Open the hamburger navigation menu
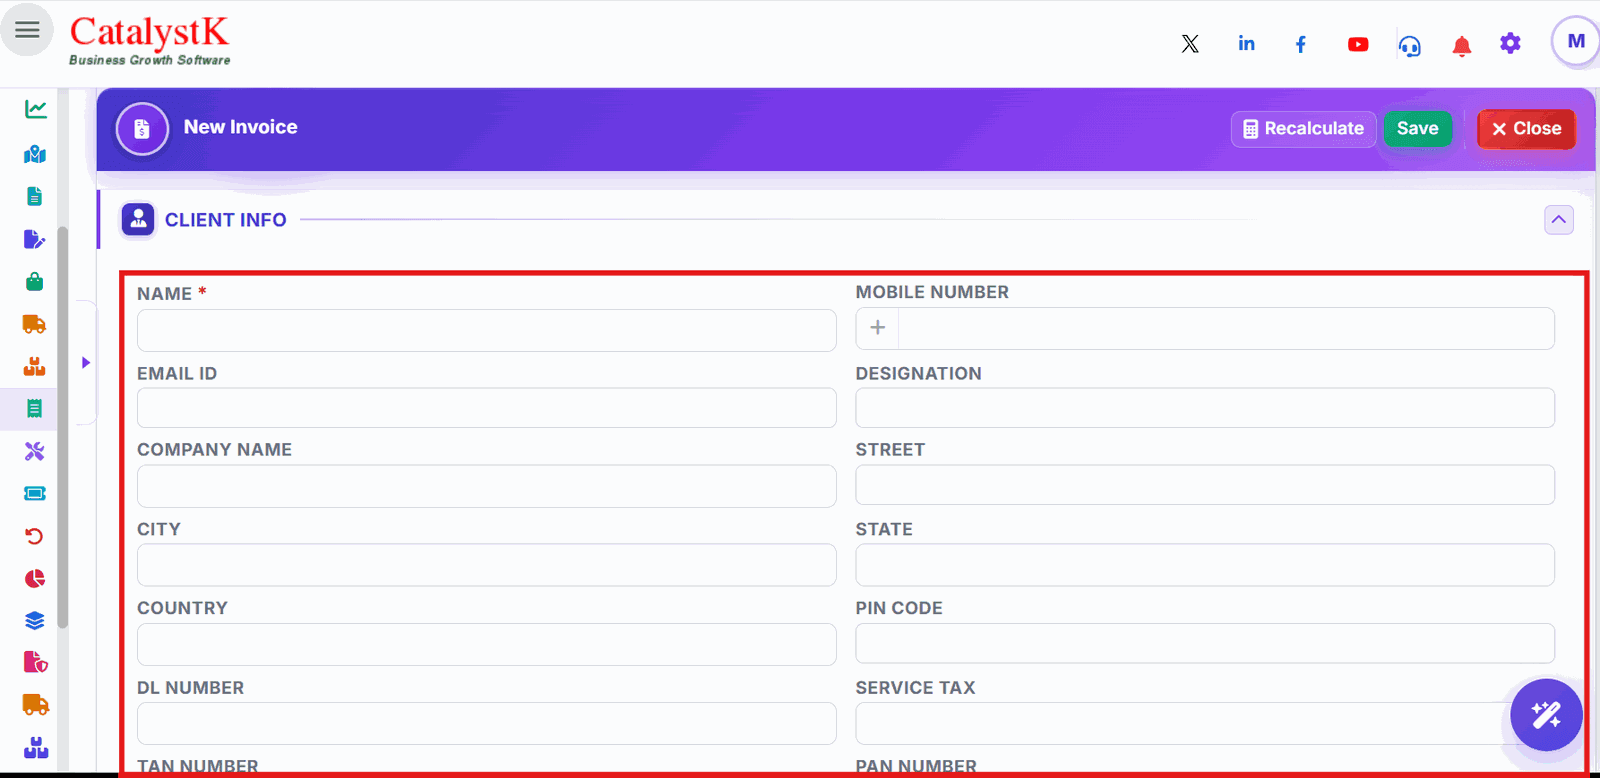Image resolution: width=1600 pixels, height=778 pixels. [27, 30]
